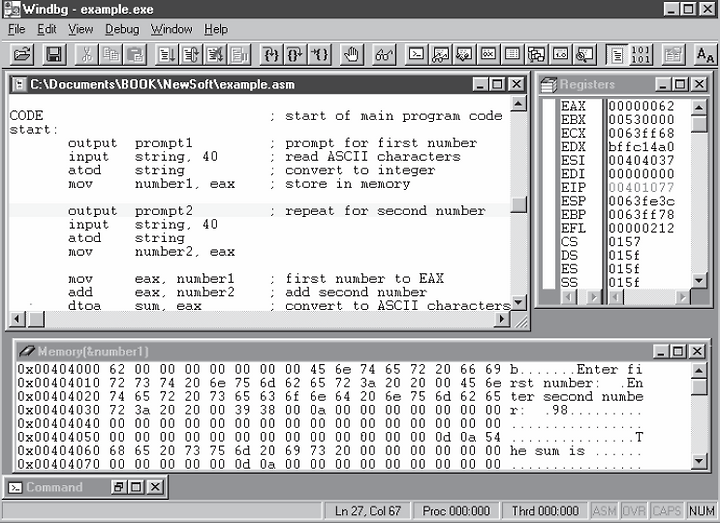Screen dimensions: 720x523
Task: Click the ESP value 0063fe3c
Action: pos(641,201)
